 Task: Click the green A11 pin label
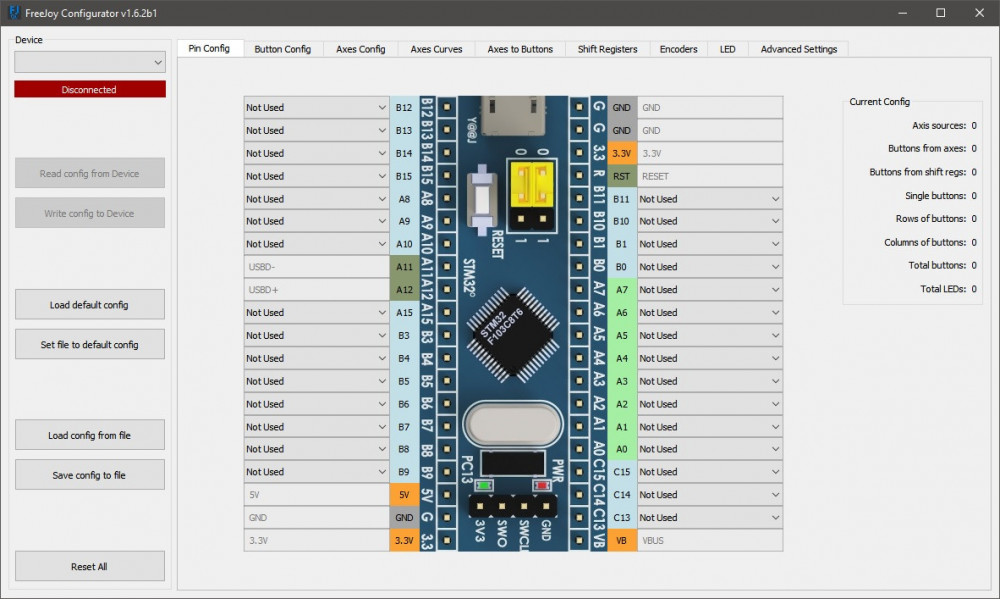tap(404, 267)
